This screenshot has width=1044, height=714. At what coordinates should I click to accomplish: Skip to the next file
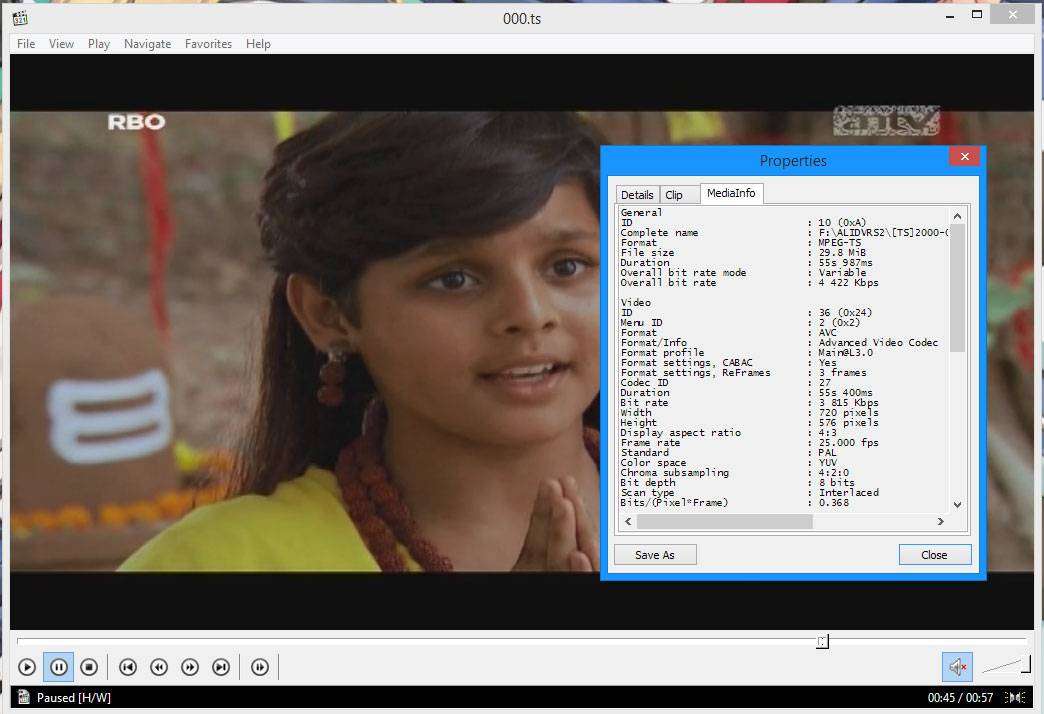coord(220,667)
